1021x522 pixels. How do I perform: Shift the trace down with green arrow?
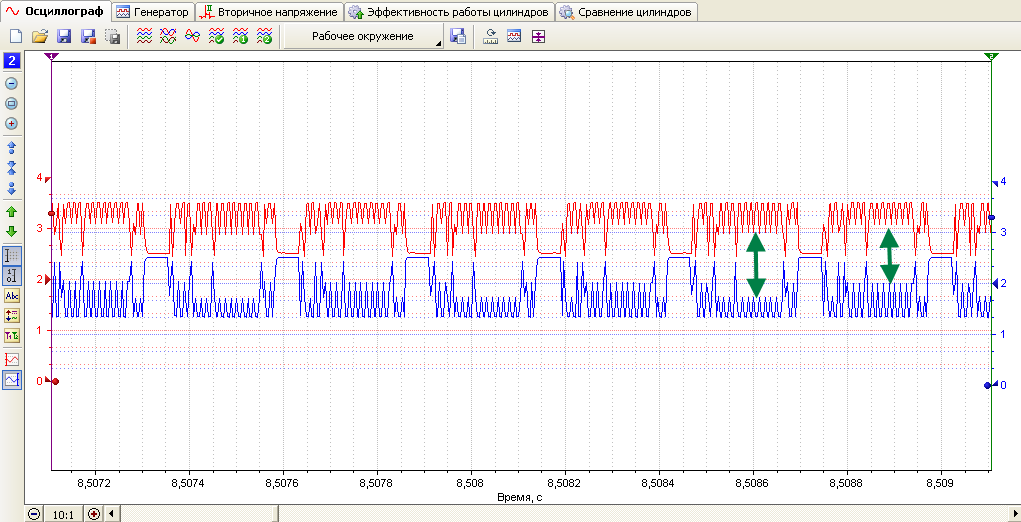(12, 232)
